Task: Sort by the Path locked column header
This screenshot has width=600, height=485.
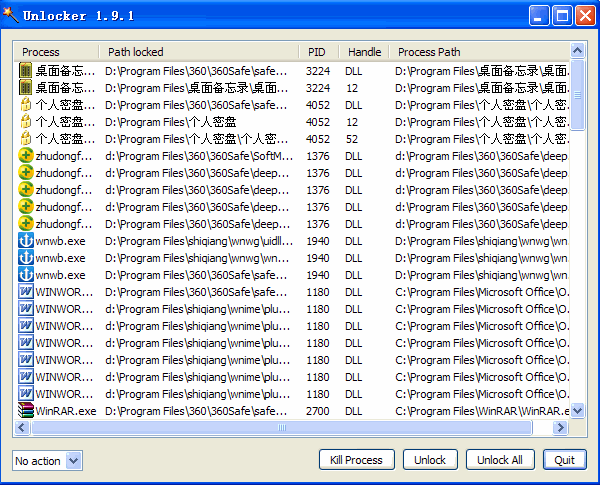Action: coord(199,52)
